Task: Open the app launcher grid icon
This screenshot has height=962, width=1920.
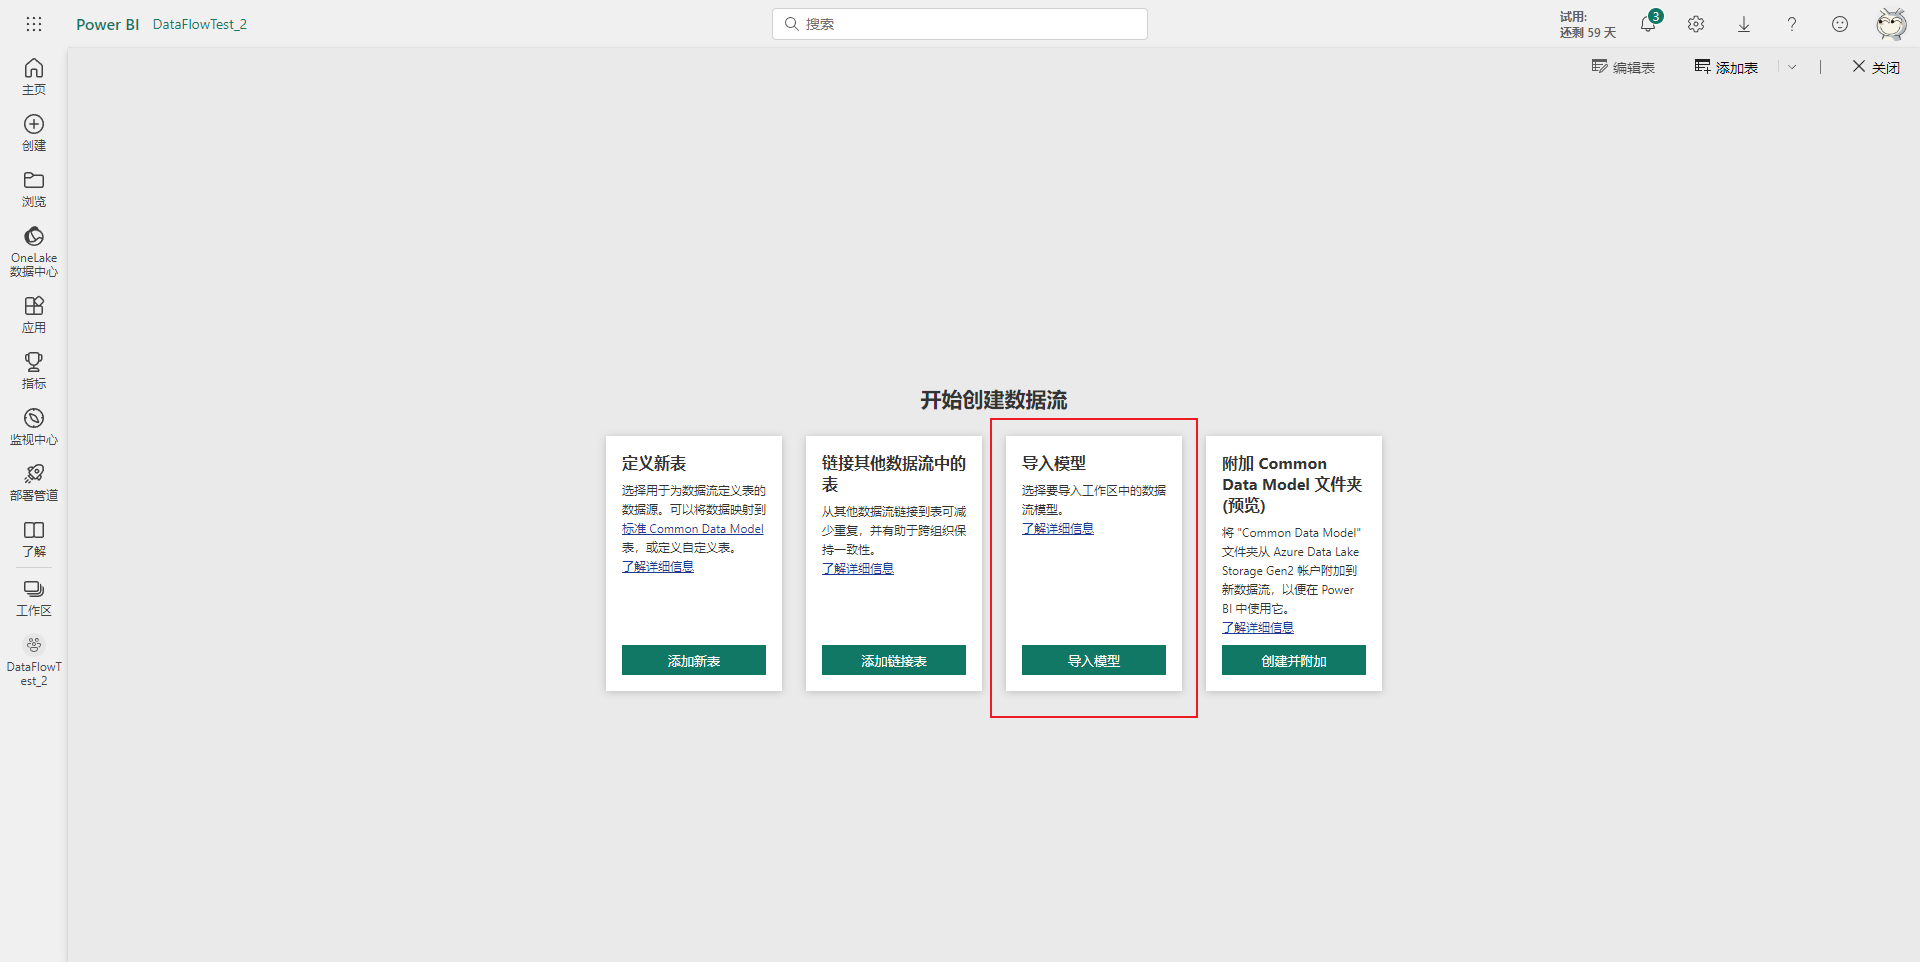Action: pos(34,24)
